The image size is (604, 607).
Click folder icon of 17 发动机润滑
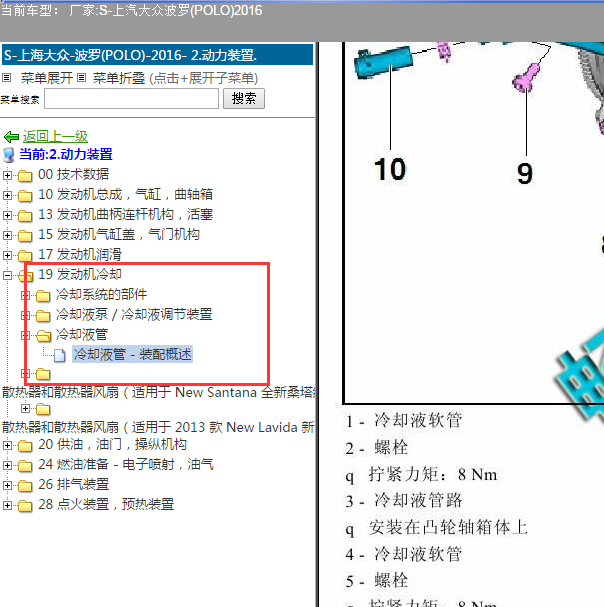(25, 255)
